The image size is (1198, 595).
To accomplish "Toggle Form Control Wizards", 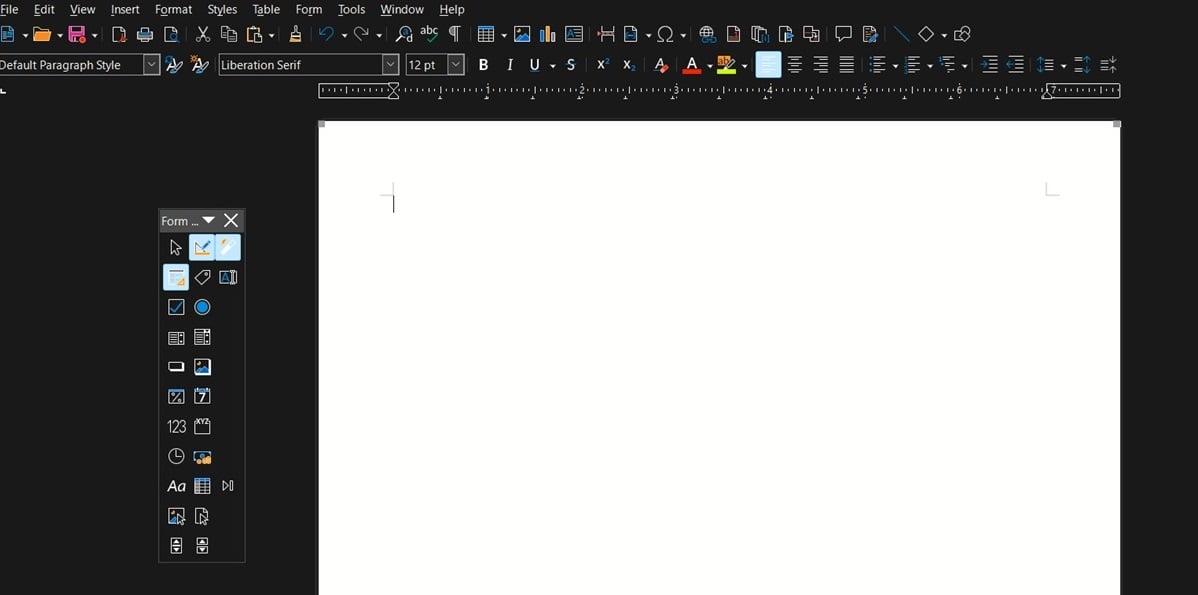I will coord(228,247).
